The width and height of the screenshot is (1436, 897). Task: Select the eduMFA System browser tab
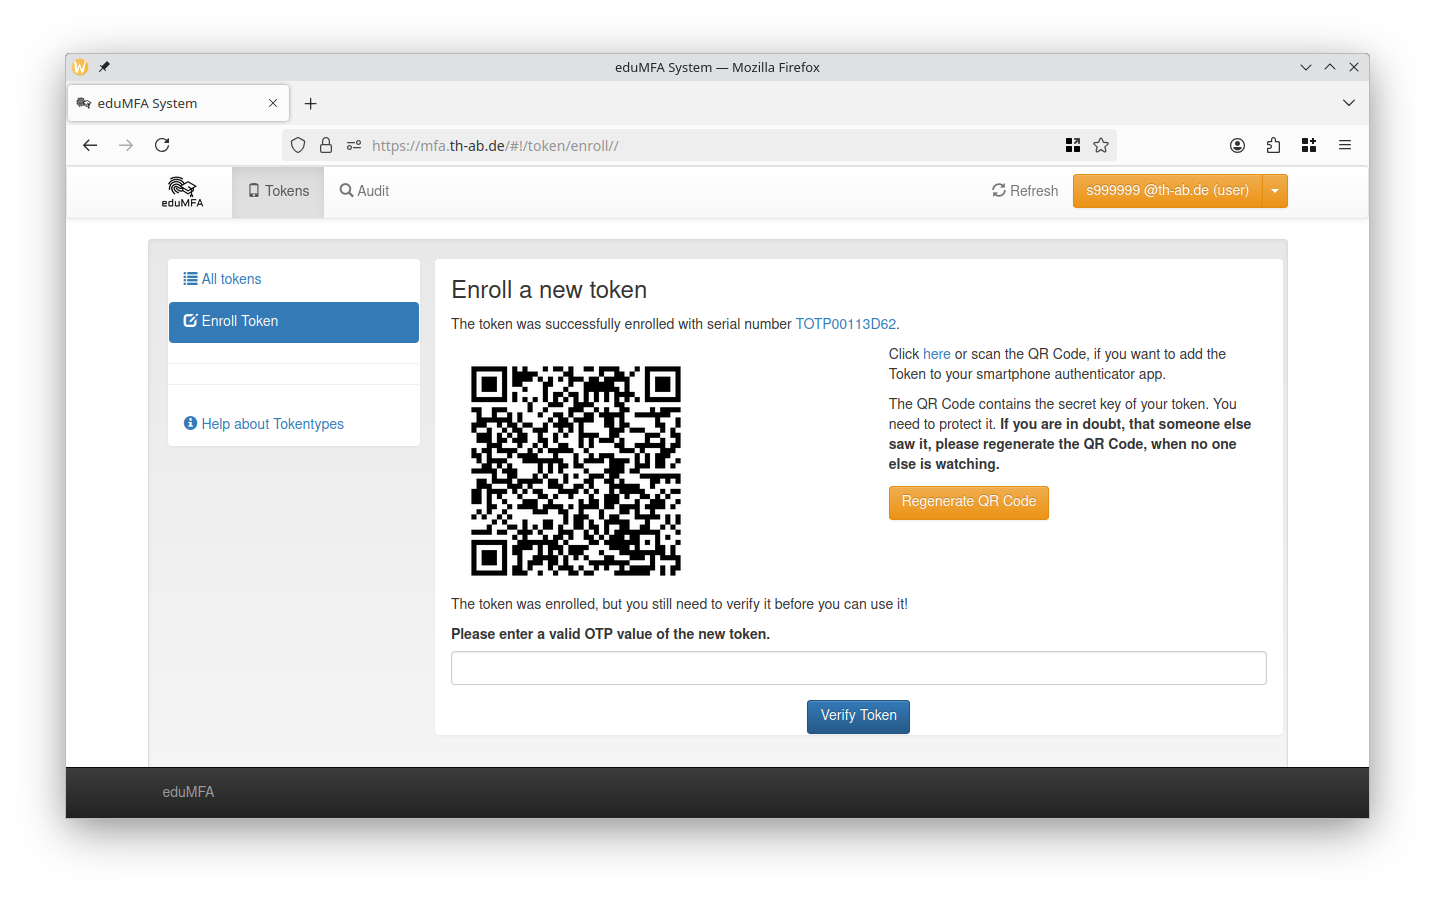click(179, 103)
